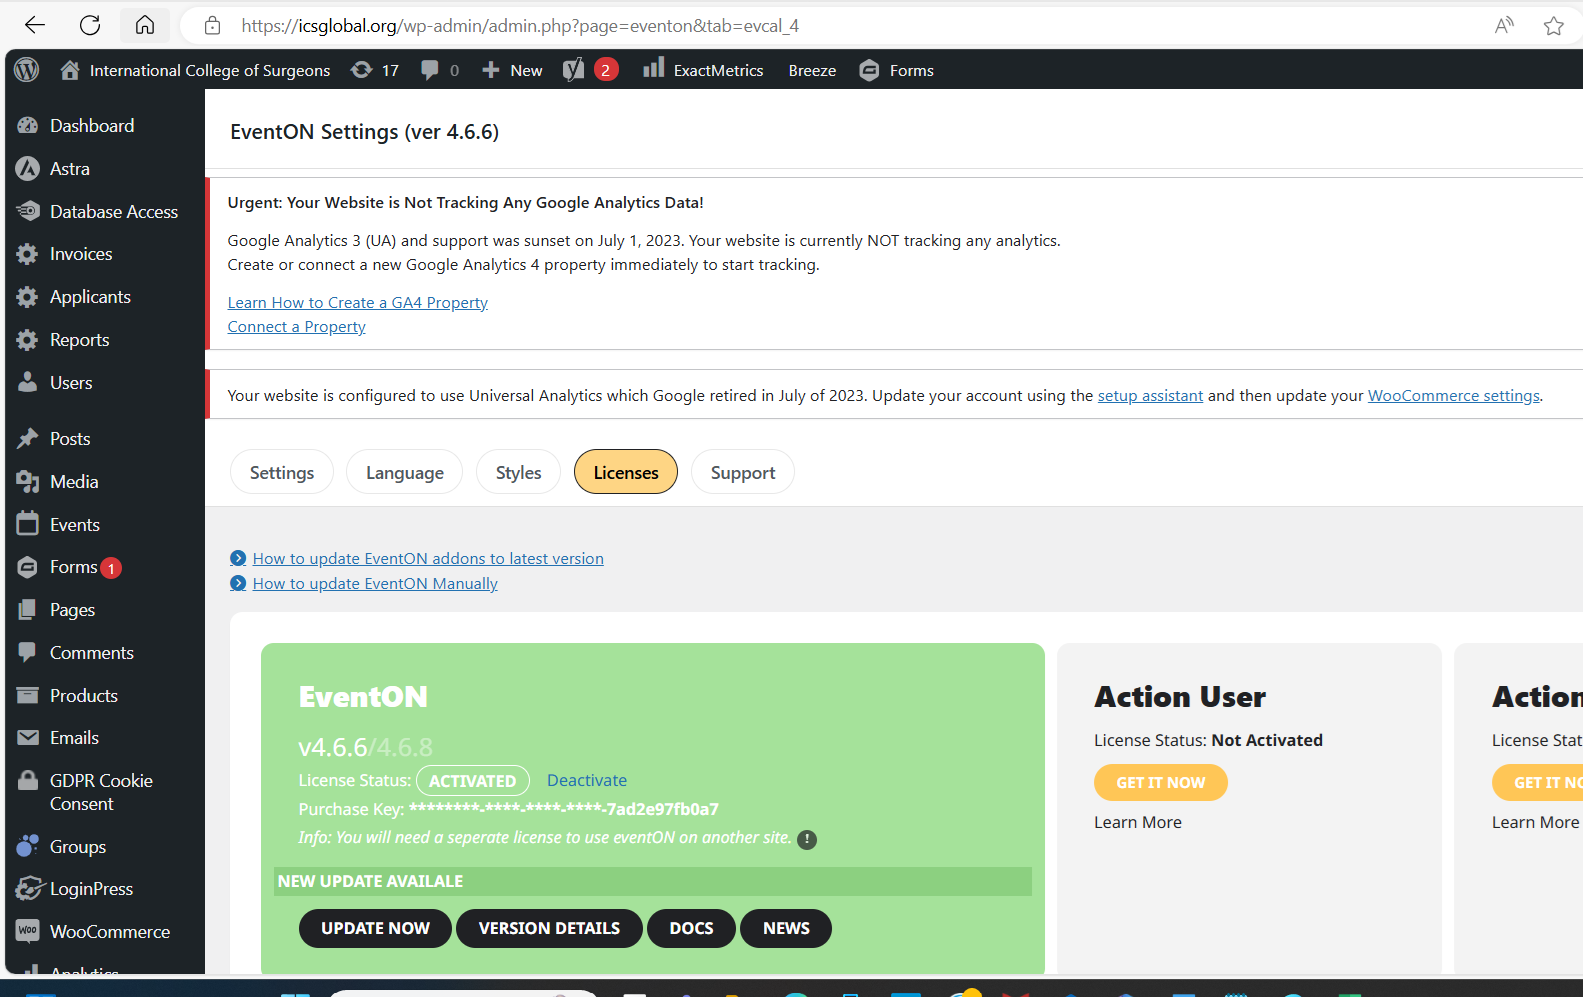
Task: Click the Connect a Property link
Action: (x=296, y=327)
